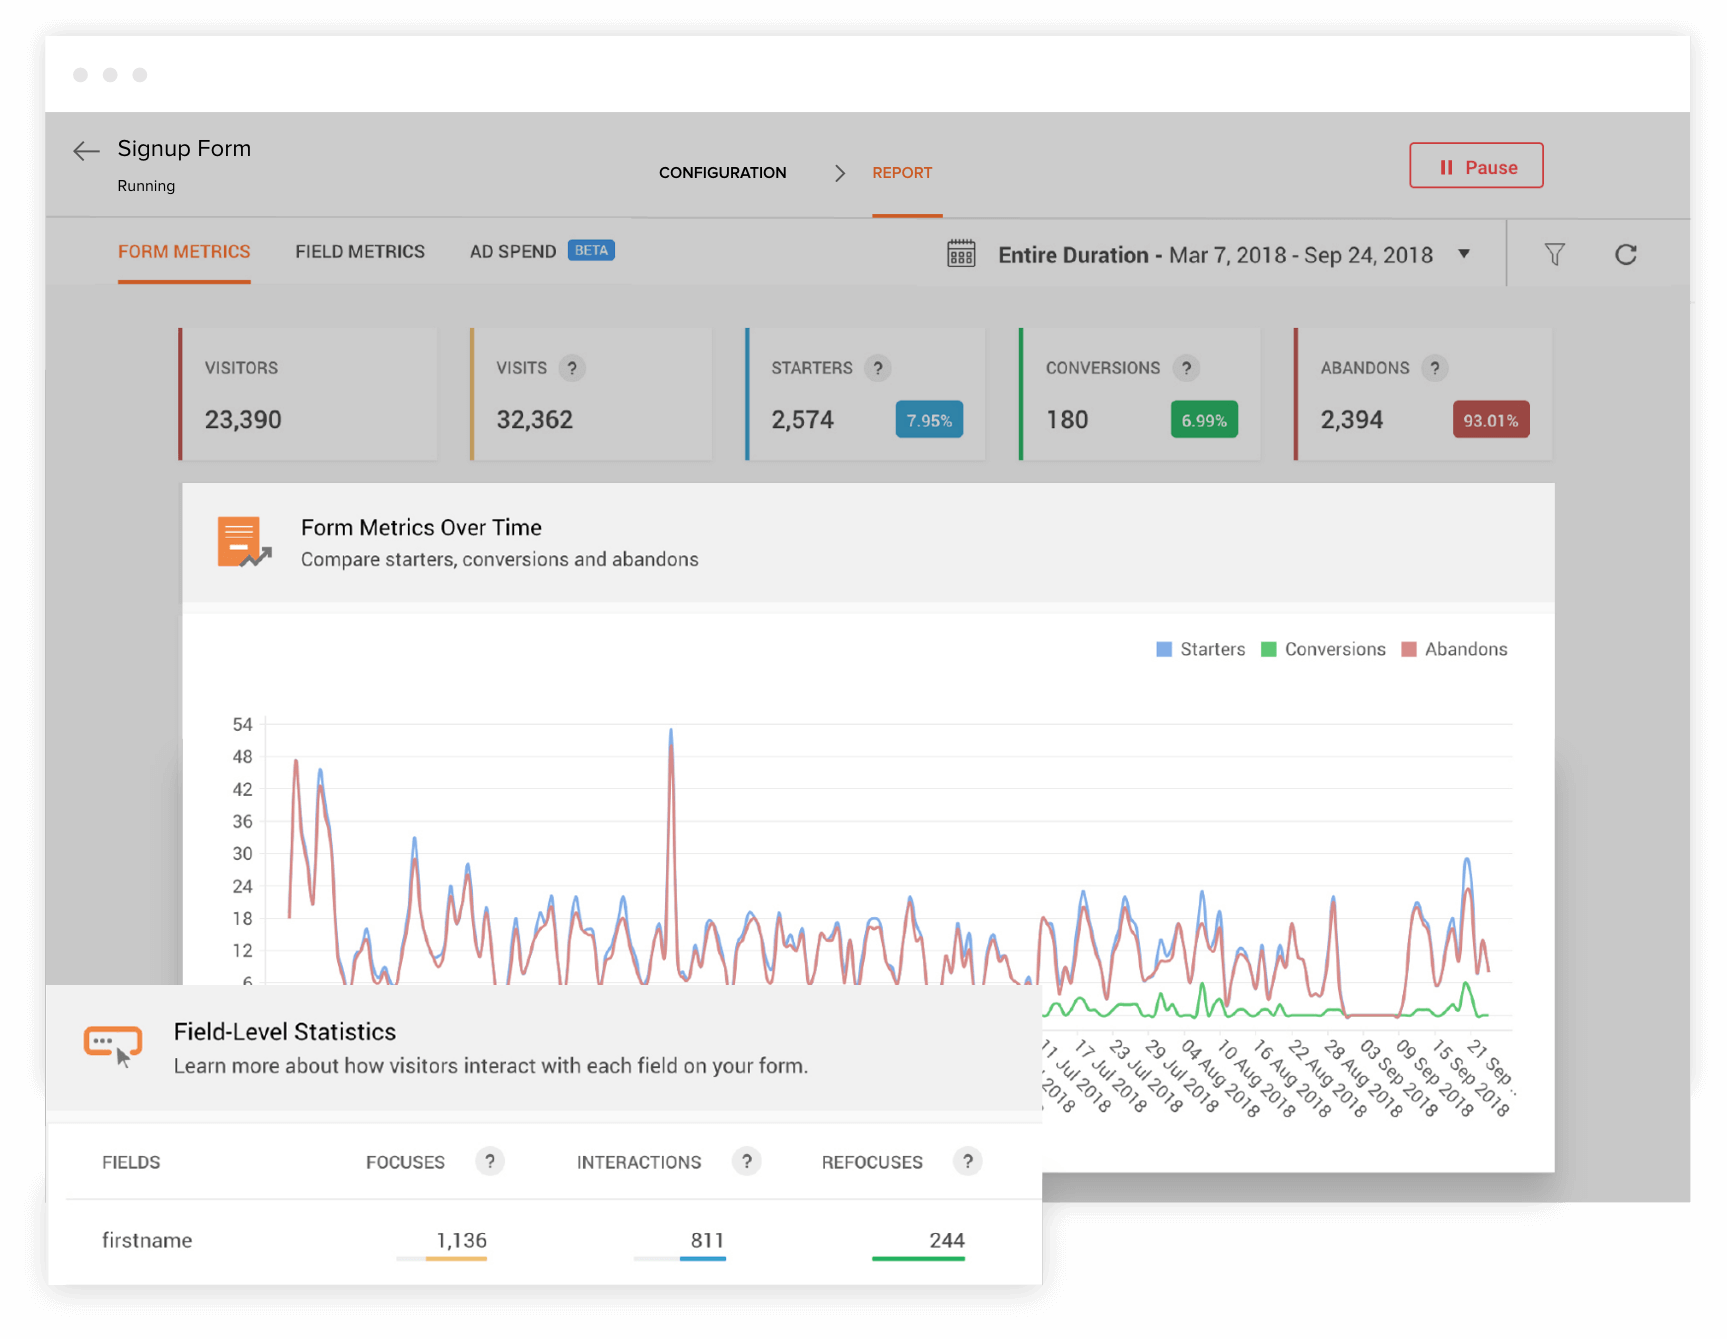Open help icon next to Starters
The height and width of the screenshot is (1339, 1727).
[x=878, y=368]
